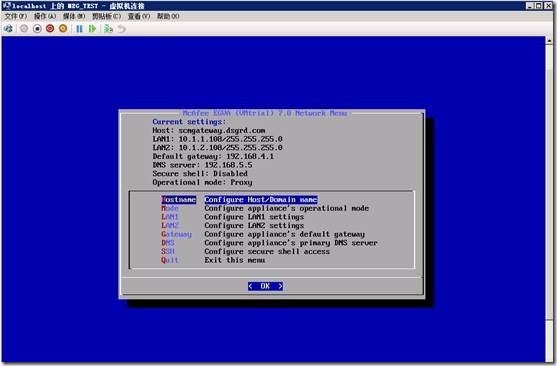
Task: Click the OK button in Network Menu
Action: pos(265,286)
